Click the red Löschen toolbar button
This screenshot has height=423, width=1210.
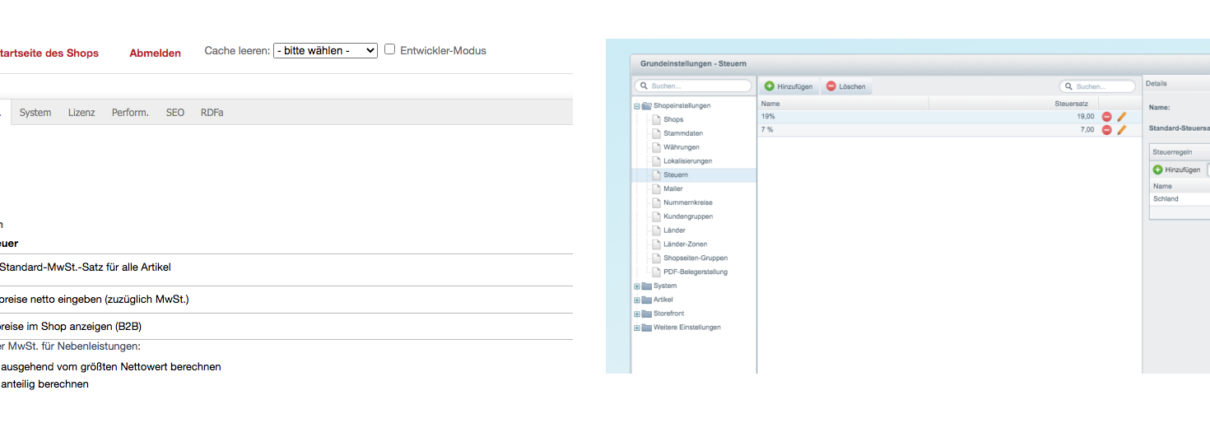coord(846,87)
